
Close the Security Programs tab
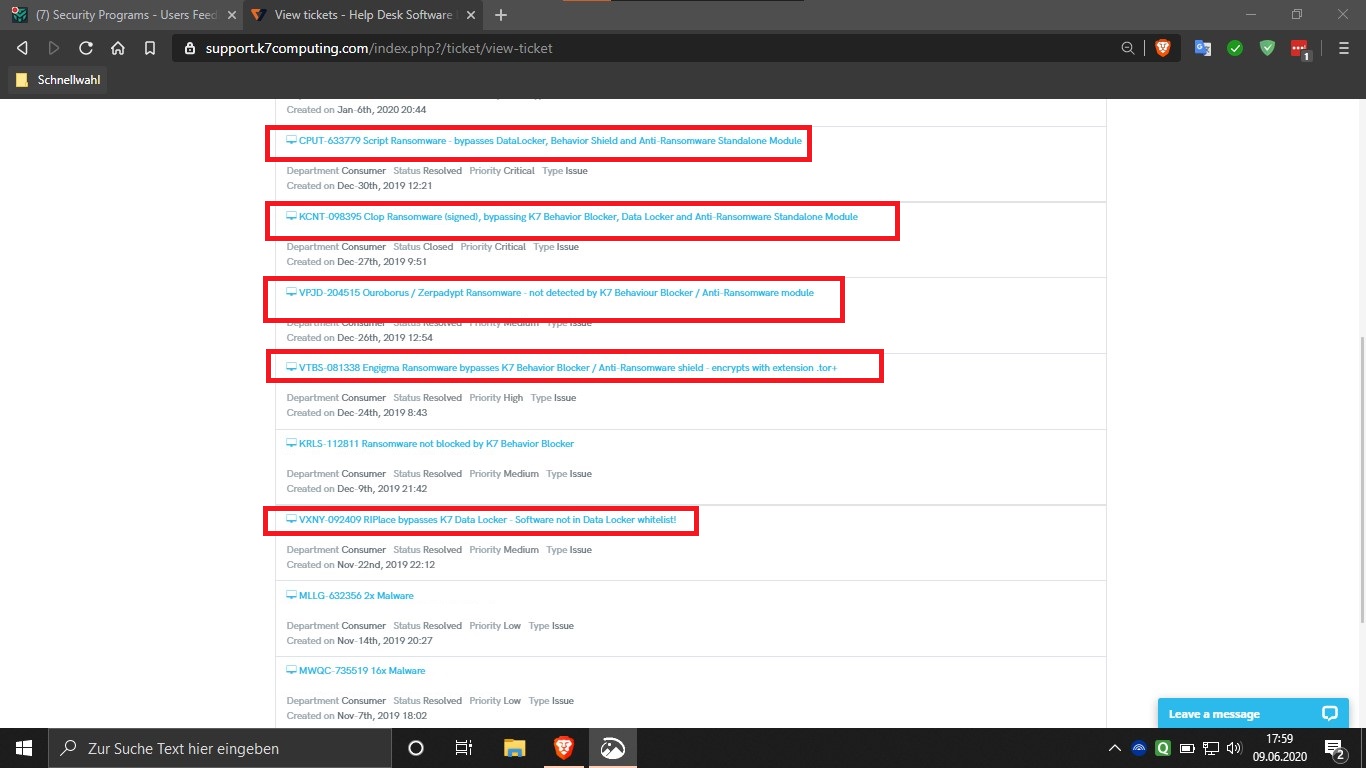[x=230, y=15]
